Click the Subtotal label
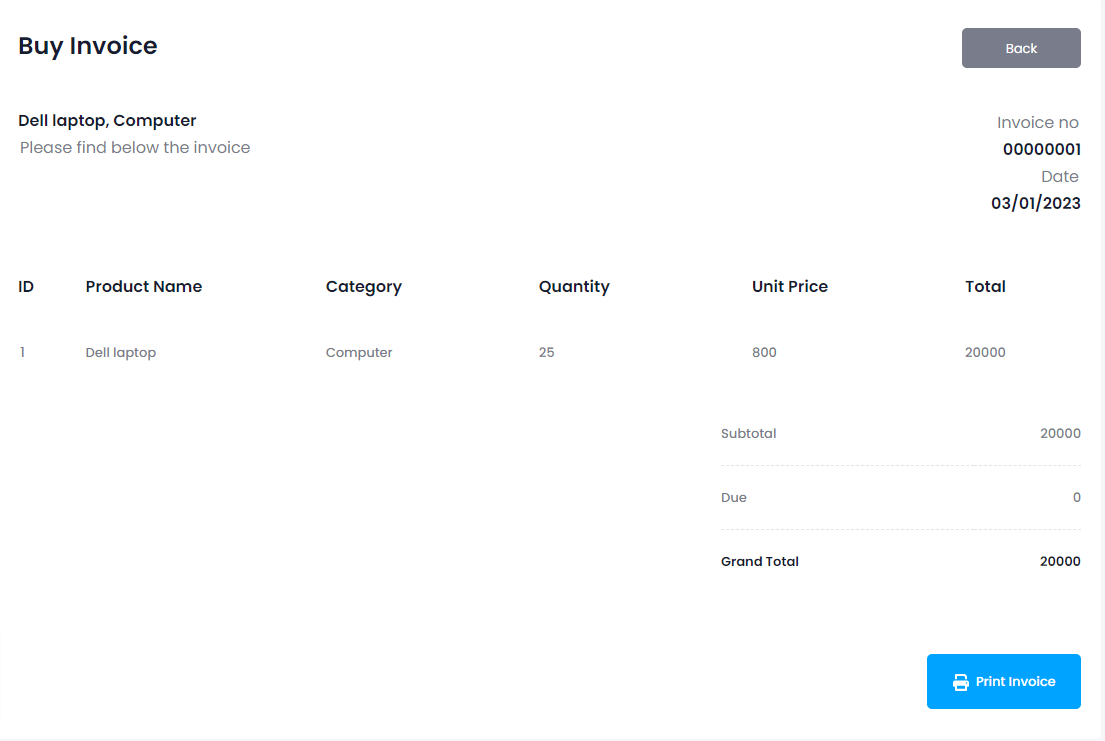Screen dimensions: 1105x741 click(x=748, y=434)
